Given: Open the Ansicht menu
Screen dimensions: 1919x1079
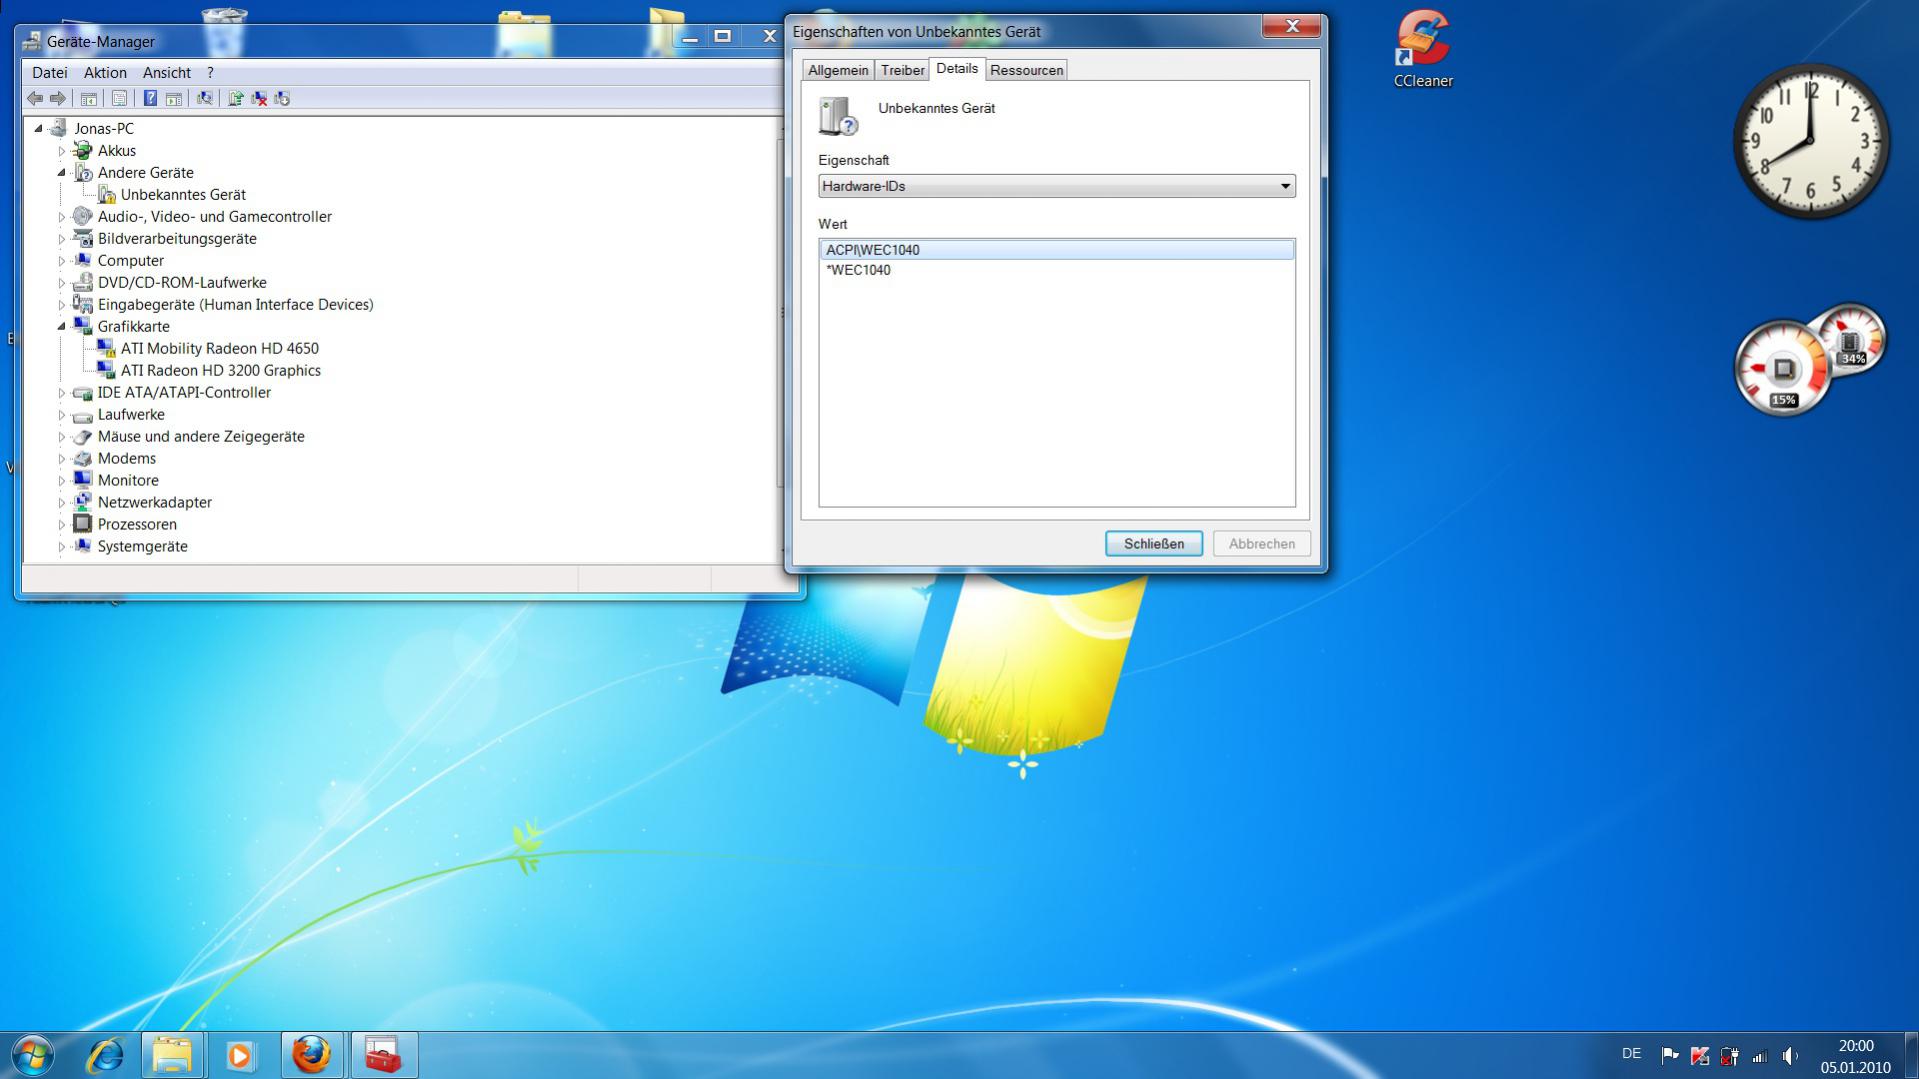Looking at the screenshot, I should click(x=167, y=73).
